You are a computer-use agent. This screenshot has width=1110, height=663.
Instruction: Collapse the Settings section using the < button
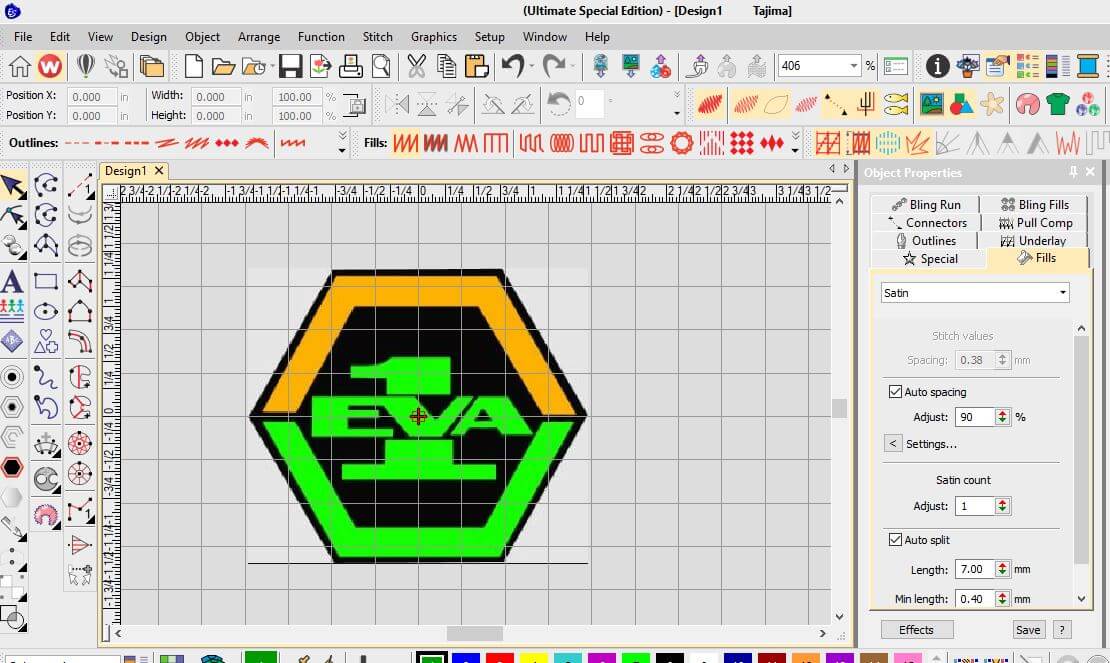point(893,444)
